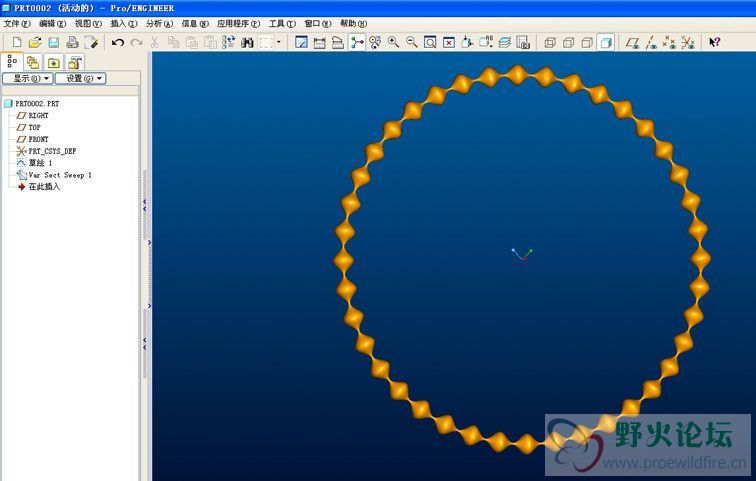Screen dimensions: 756x481
Task: Switch to wireframe display mode
Action: [x=550, y=42]
